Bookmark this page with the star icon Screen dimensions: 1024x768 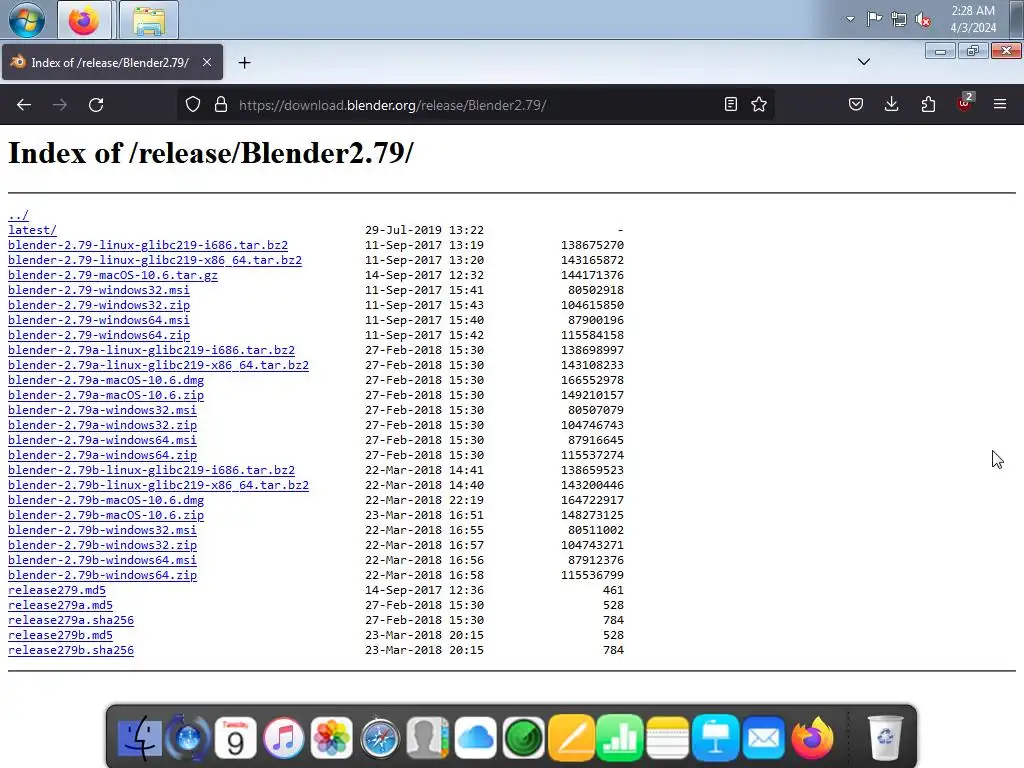click(759, 104)
